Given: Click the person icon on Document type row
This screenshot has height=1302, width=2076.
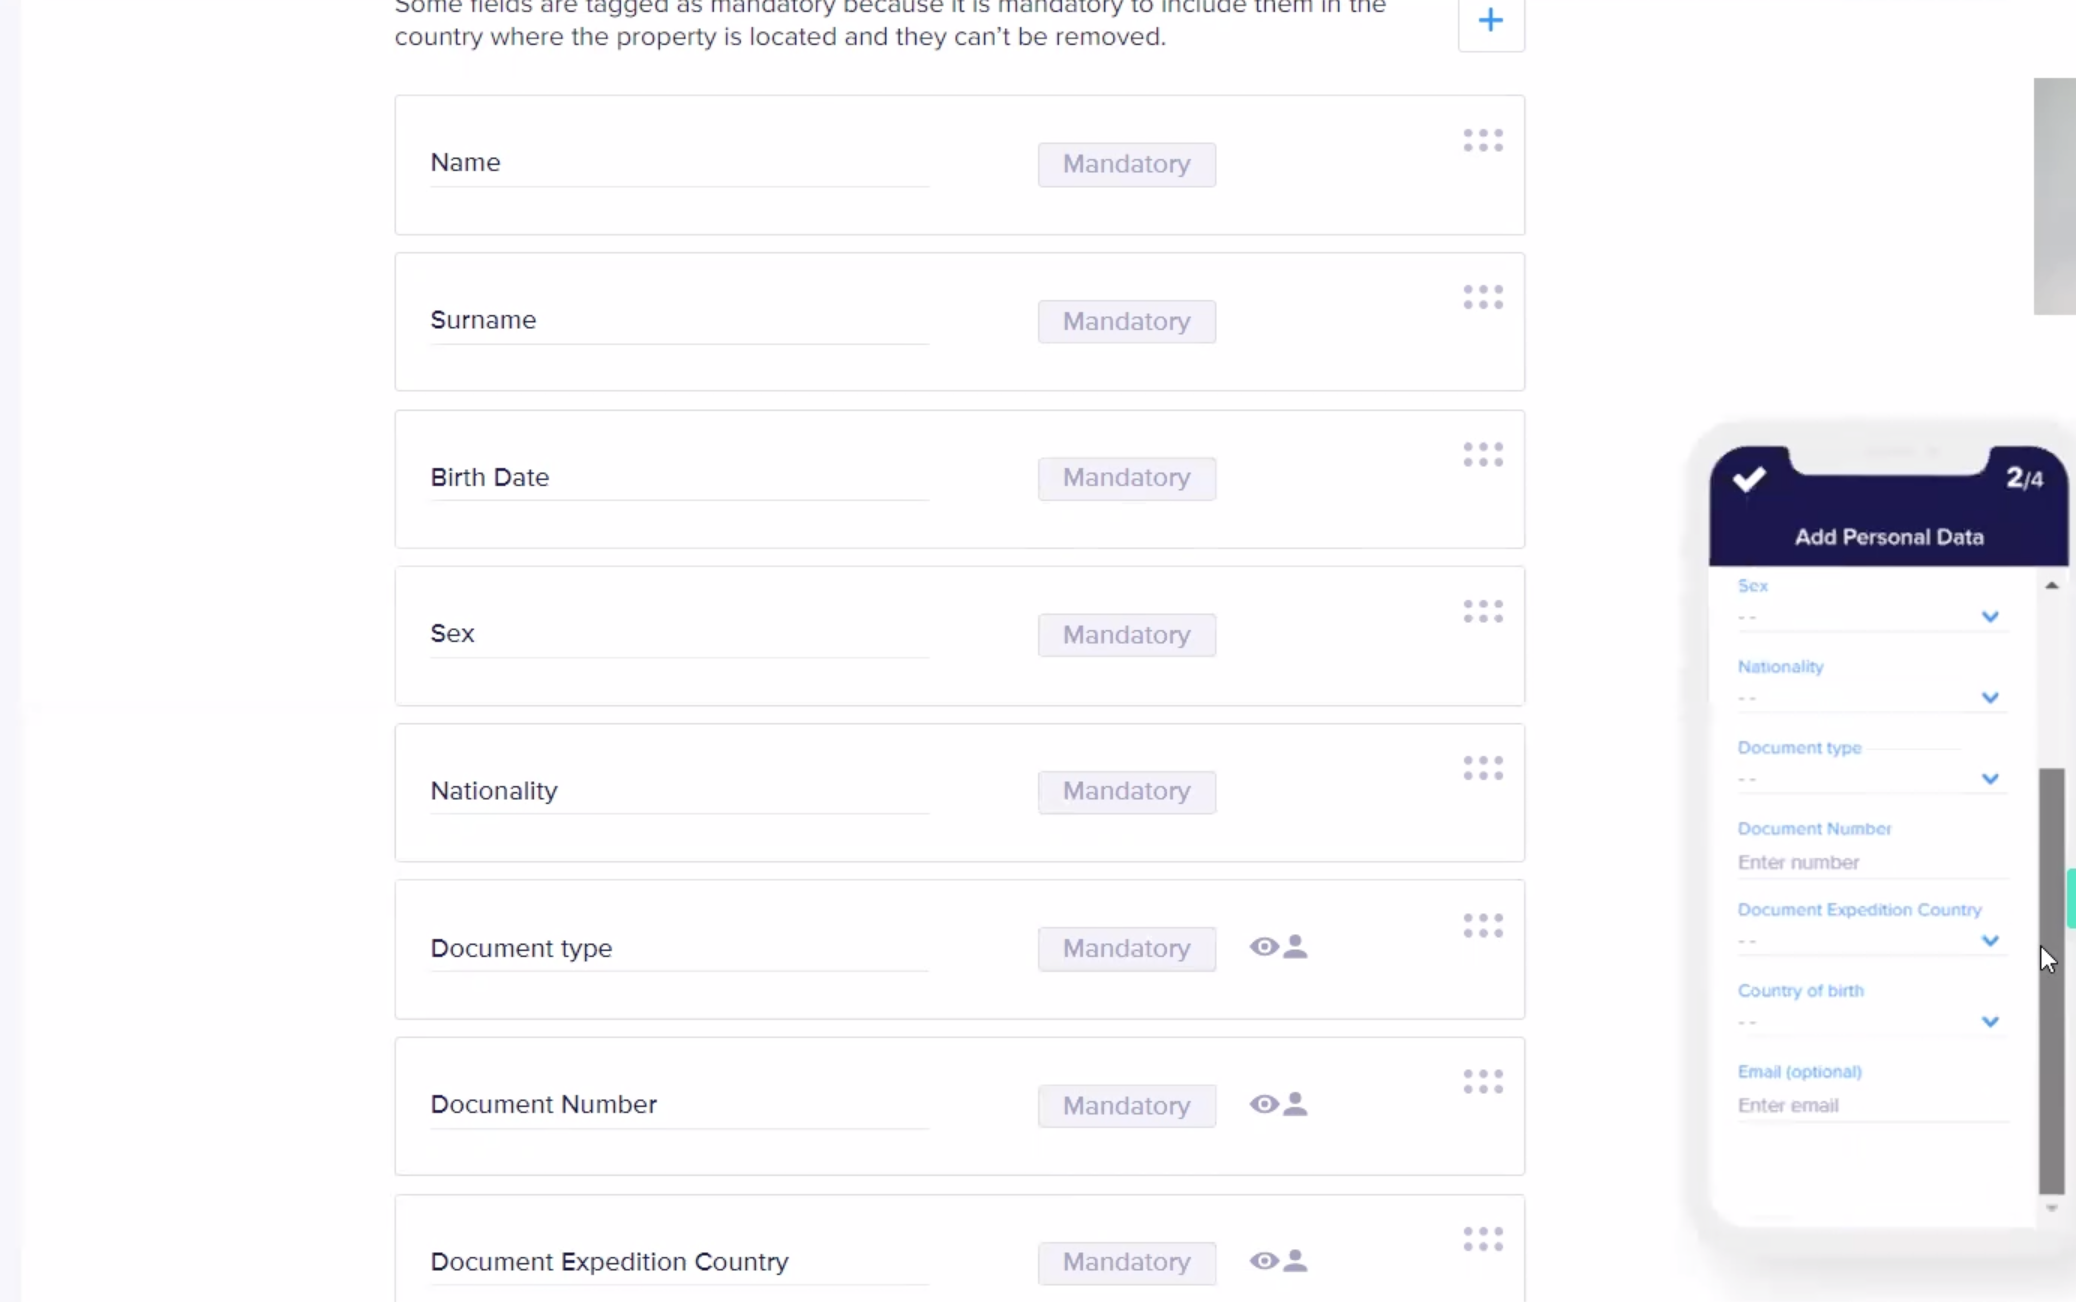Looking at the screenshot, I should pos(1296,947).
